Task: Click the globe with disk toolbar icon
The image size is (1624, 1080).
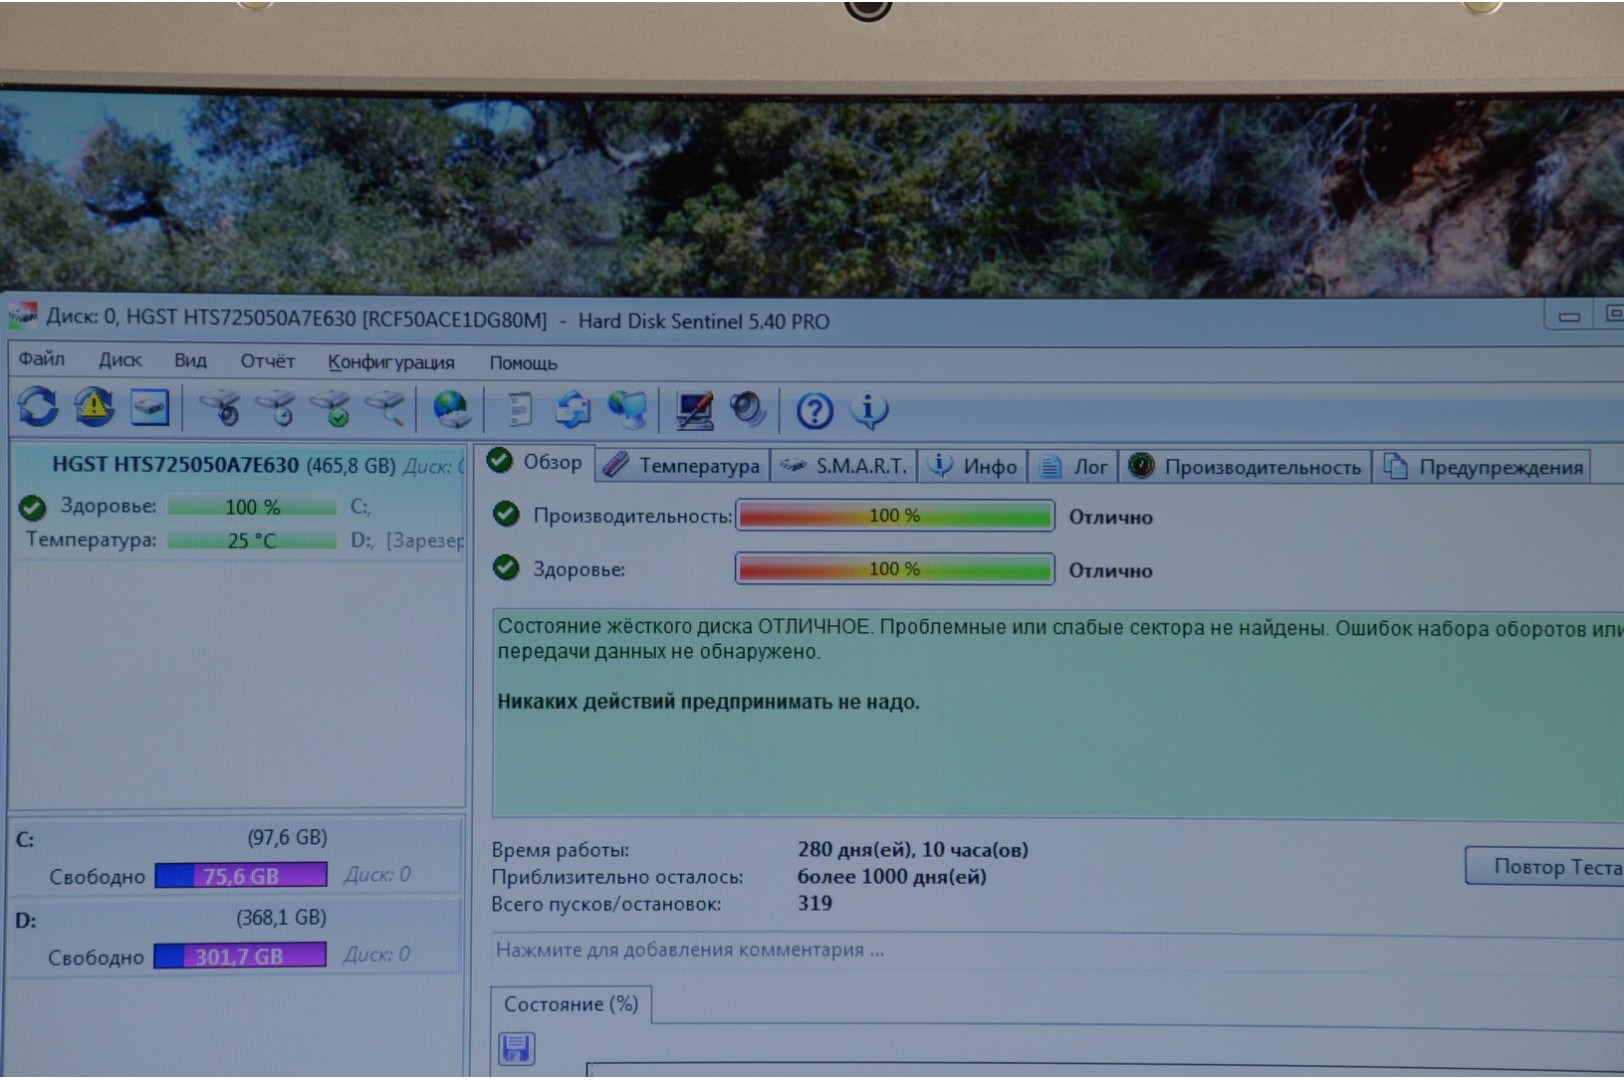Action: point(451,409)
